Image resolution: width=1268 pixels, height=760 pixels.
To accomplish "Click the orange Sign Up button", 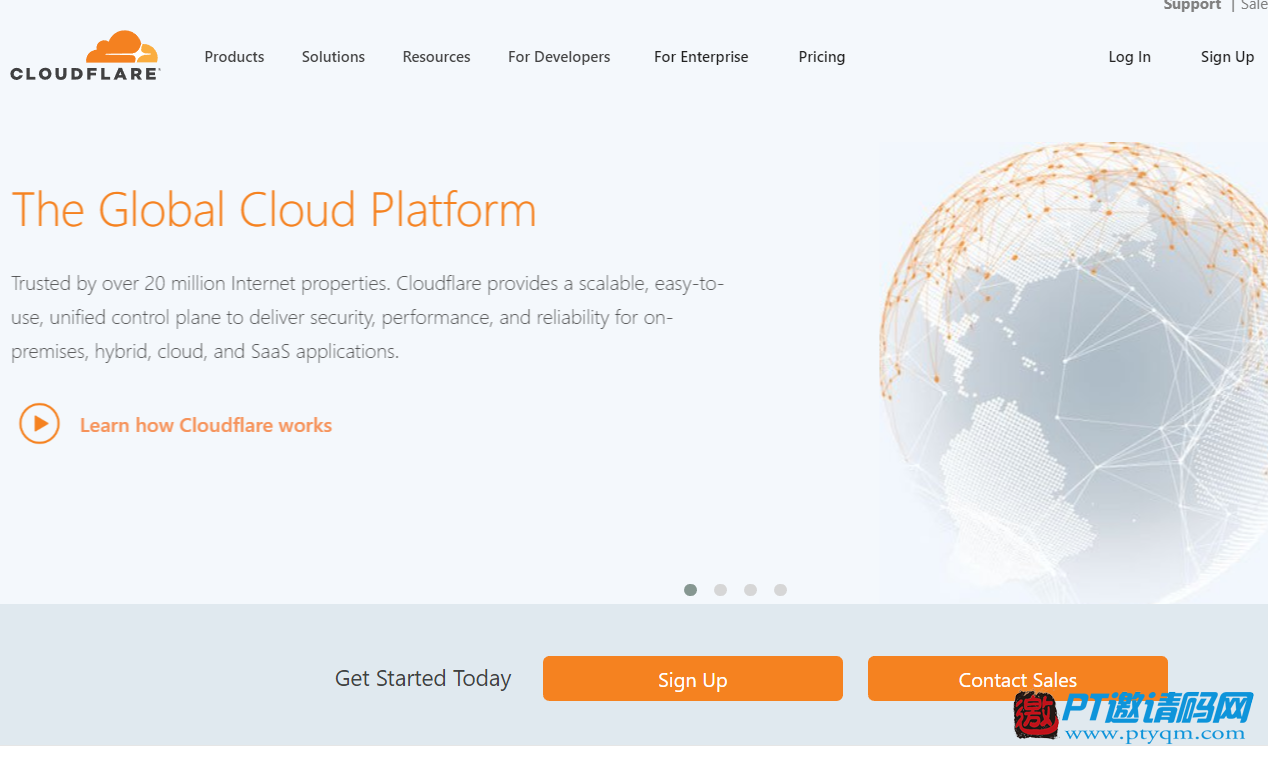I will point(693,679).
